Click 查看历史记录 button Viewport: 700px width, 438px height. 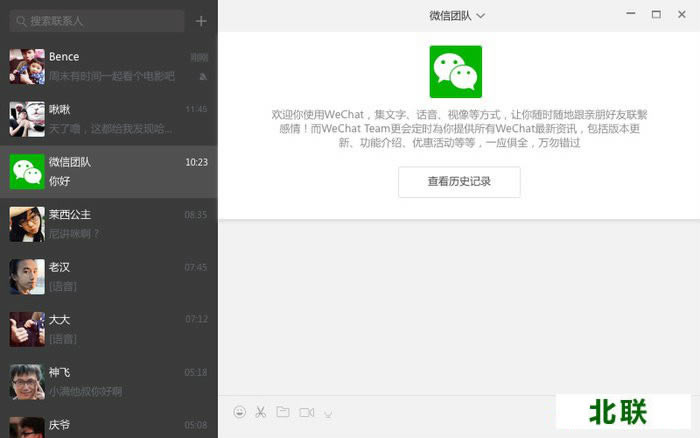(459, 182)
